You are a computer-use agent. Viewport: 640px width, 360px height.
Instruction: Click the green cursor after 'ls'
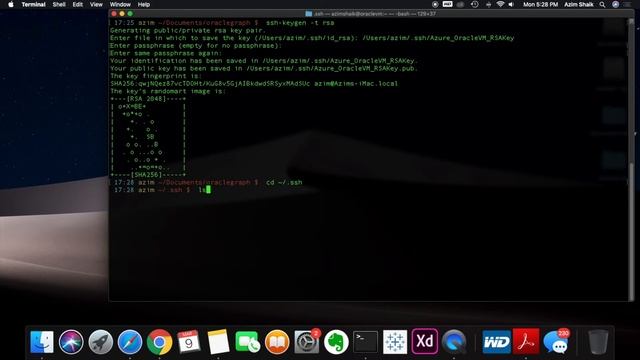coord(208,190)
